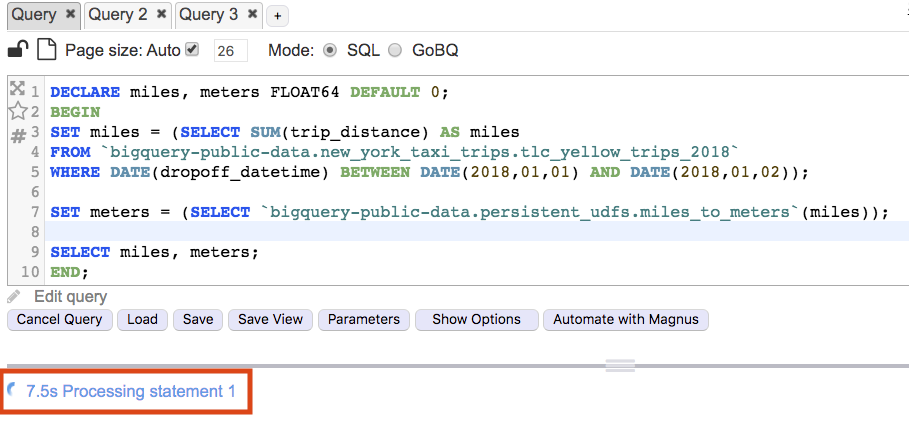
Task: Toggle the Page size Auto checkbox
Action: [193, 49]
